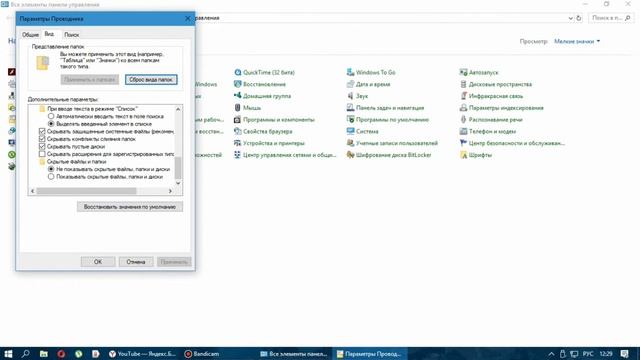640x360 pixels.
Task: Open the Программы и компоненты icon
Action: pyautogui.click(x=238, y=120)
